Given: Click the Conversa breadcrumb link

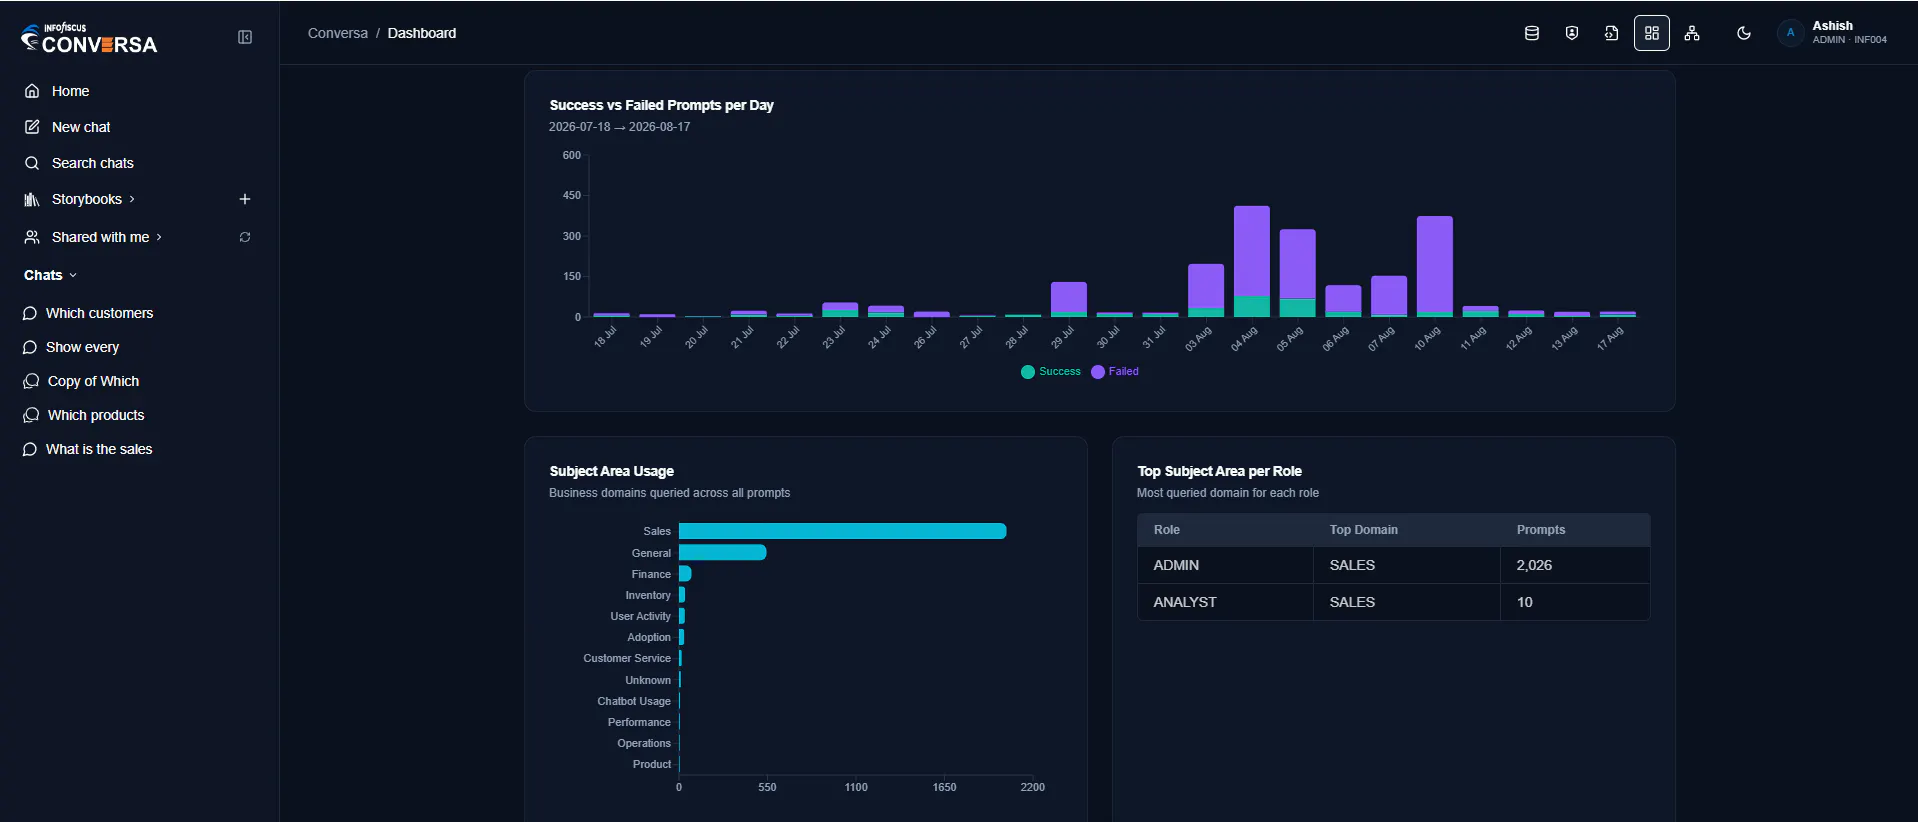Looking at the screenshot, I should pyautogui.click(x=338, y=33).
